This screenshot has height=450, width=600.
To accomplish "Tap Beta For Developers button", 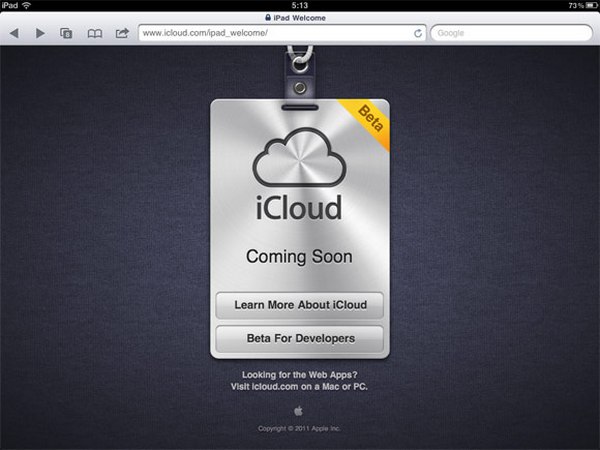I will point(300,339).
